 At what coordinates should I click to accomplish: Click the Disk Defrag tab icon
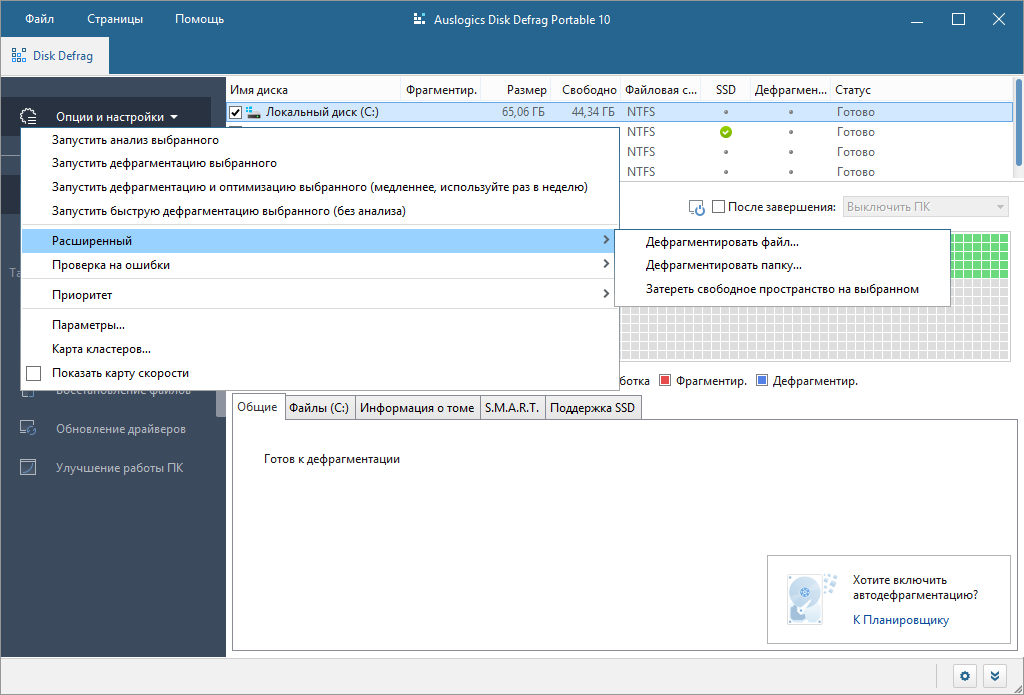click(x=19, y=55)
